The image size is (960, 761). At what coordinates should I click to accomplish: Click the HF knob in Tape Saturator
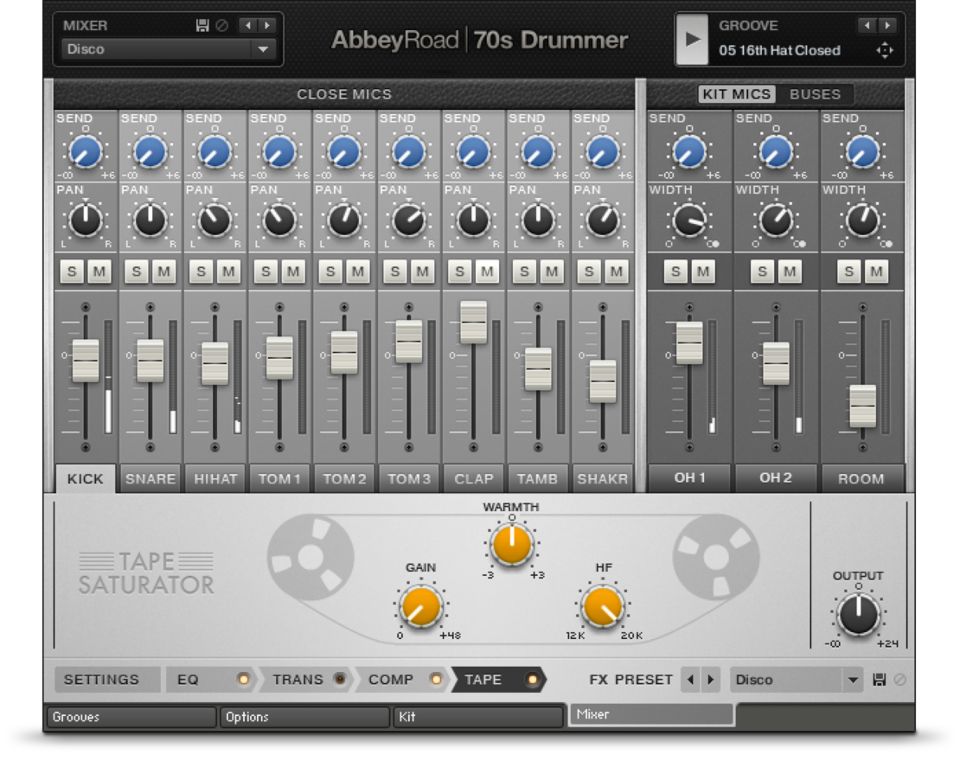tap(602, 605)
